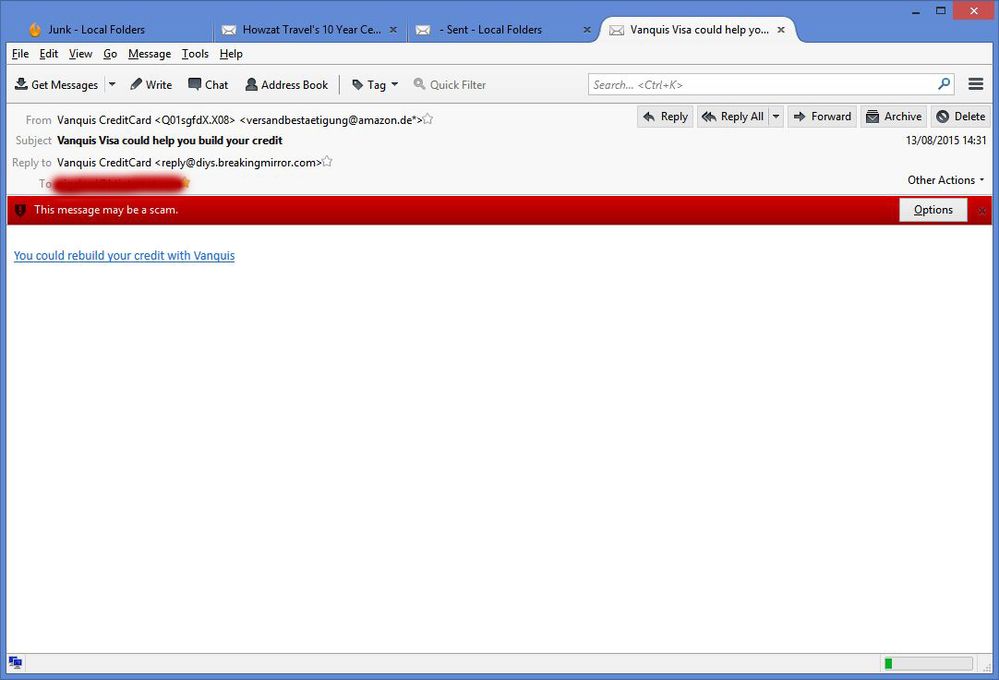Viewport: 999px width, 680px height.
Task: Close the Sent - Local Folders tab
Action: [x=587, y=29]
